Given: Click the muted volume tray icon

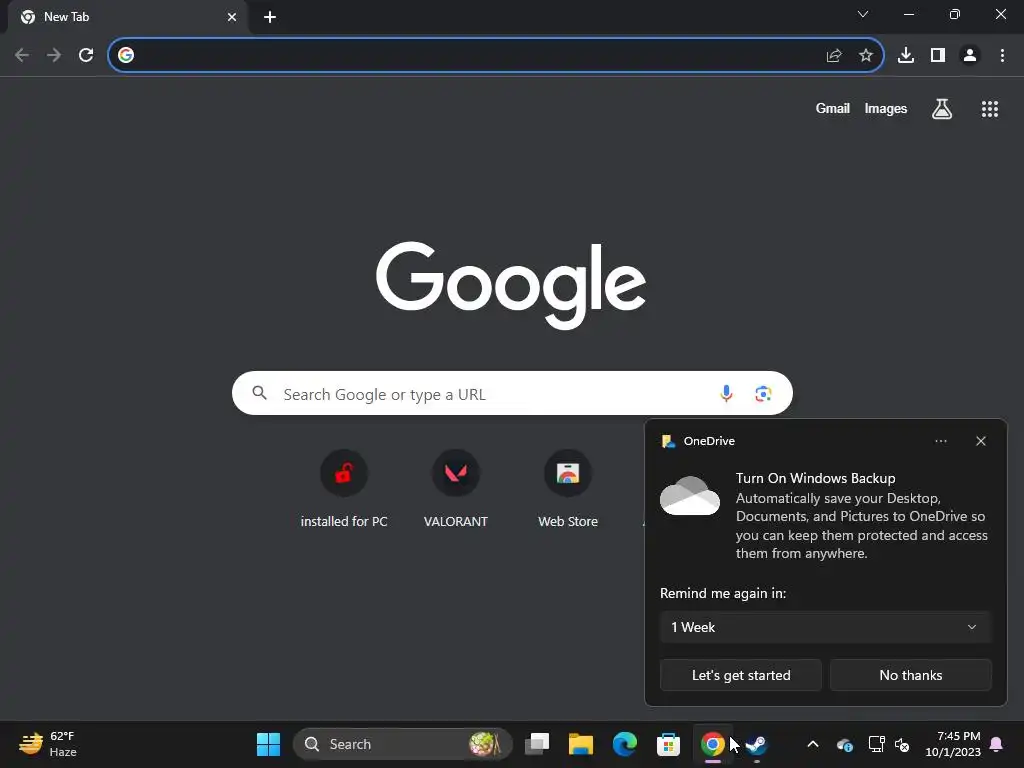Looking at the screenshot, I should click(x=902, y=744).
